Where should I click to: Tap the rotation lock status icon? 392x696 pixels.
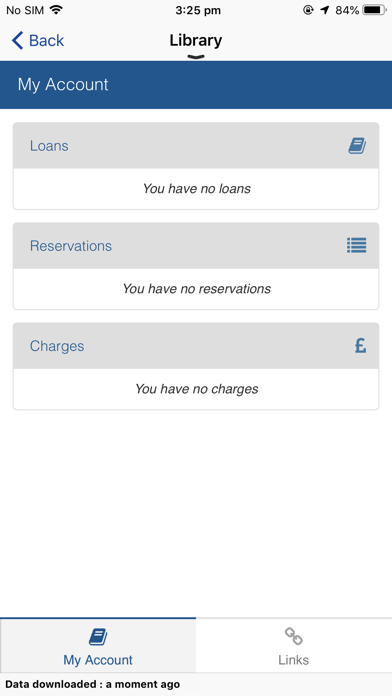coord(308,10)
